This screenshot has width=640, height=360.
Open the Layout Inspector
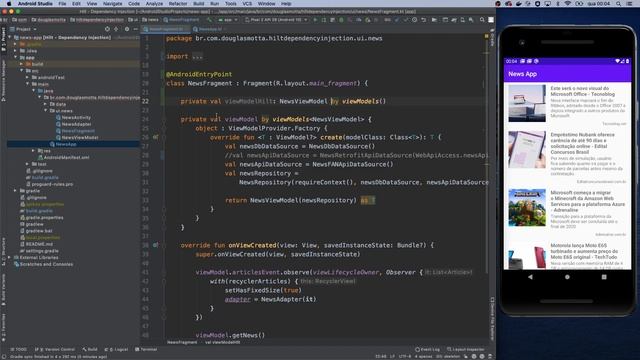point(465,349)
